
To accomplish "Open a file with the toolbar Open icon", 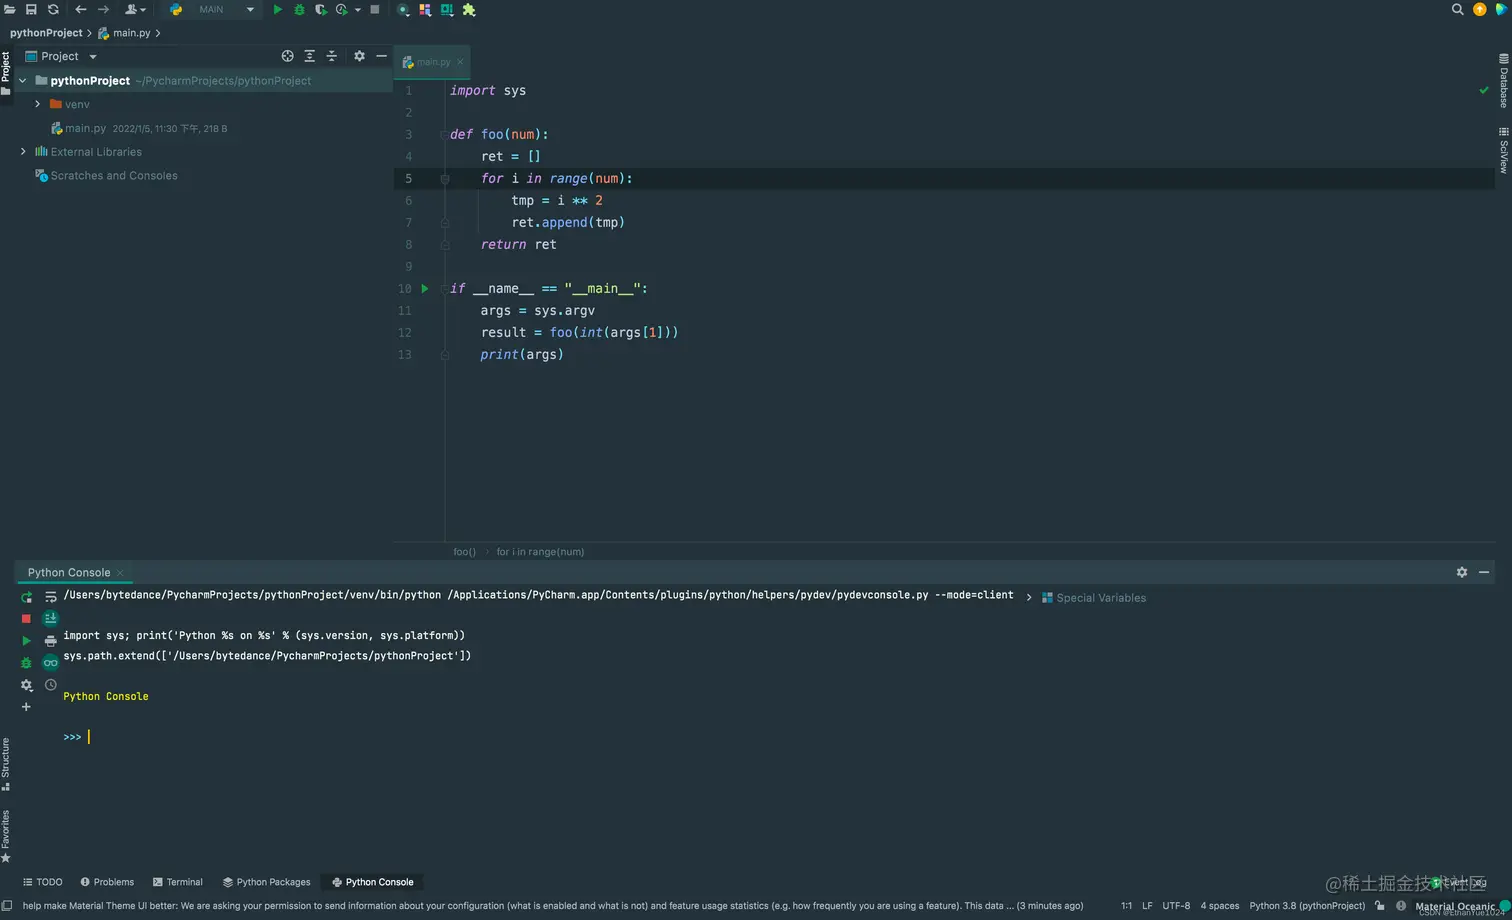I will pos(9,9).
